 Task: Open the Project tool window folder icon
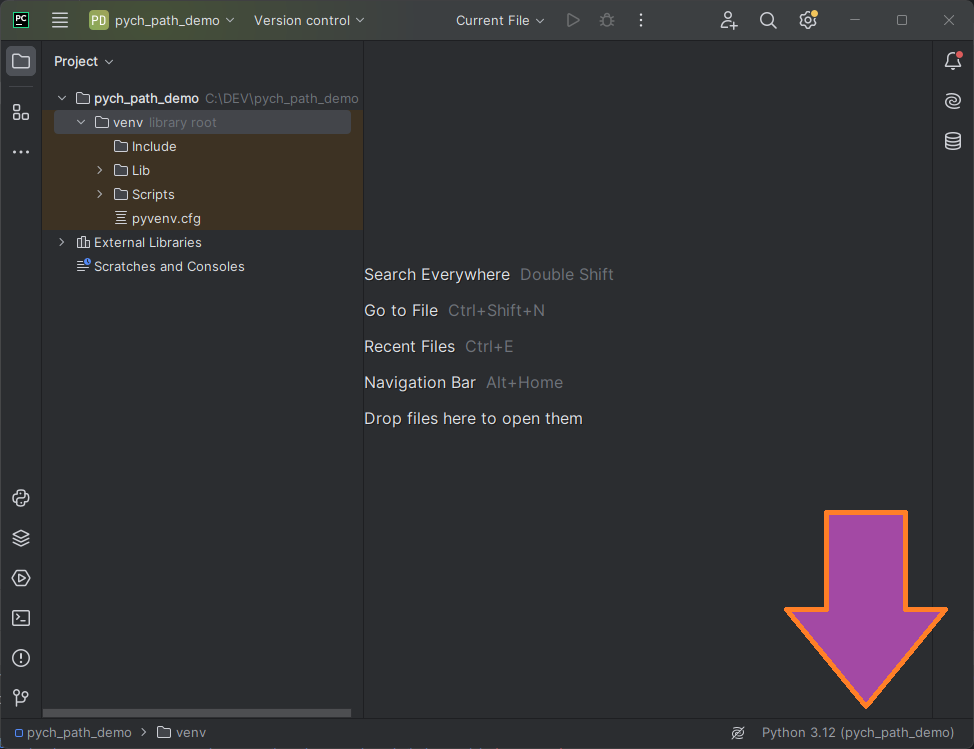[x=21, y=61]
